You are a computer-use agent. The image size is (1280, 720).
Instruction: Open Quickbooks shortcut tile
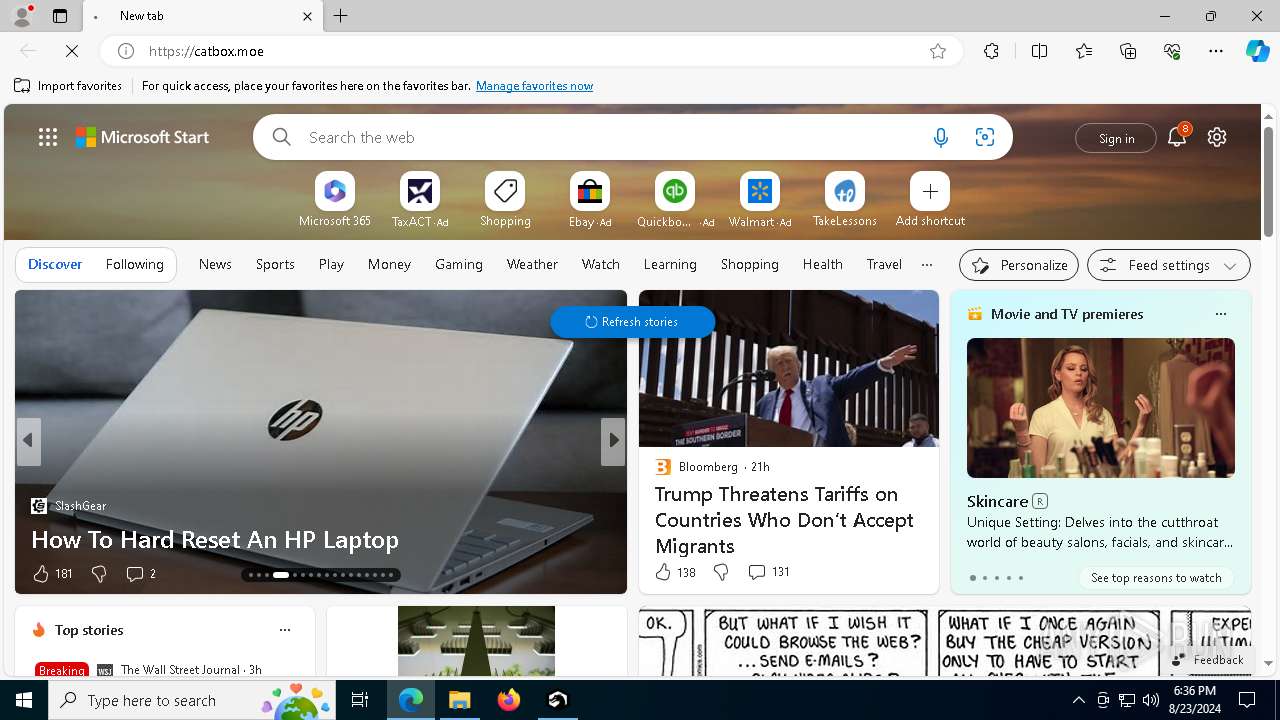[x=675, y=200]
